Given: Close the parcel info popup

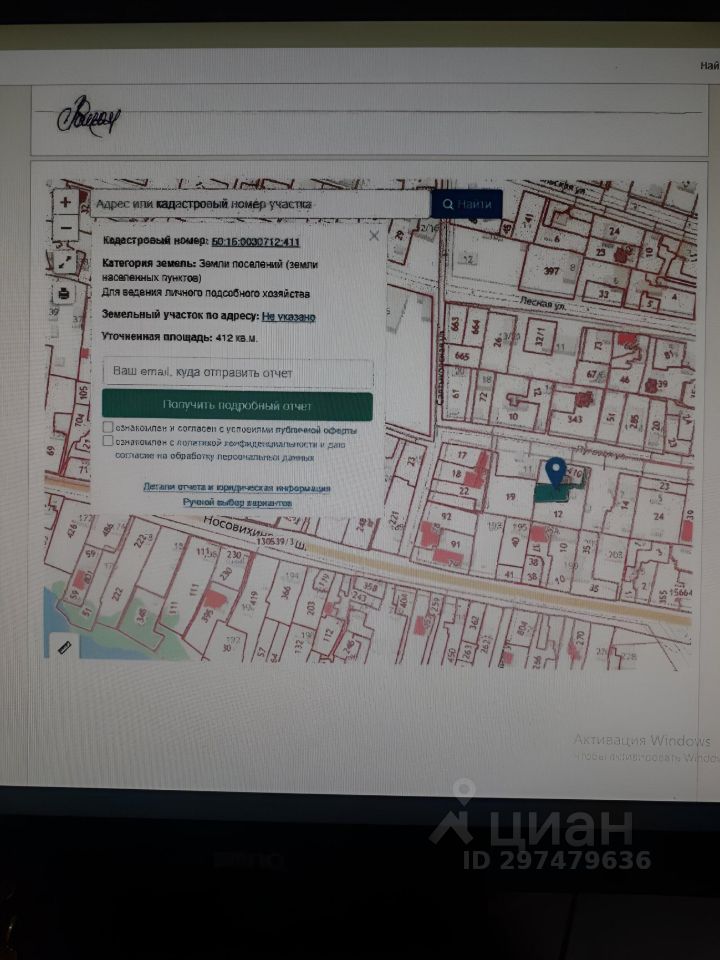Looking at the screenshot, I should [x=374, y=236].
